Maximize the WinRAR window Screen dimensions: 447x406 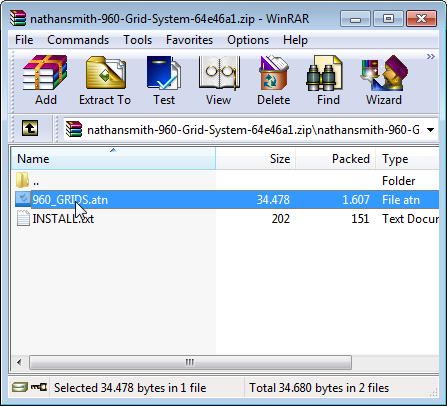388,19
